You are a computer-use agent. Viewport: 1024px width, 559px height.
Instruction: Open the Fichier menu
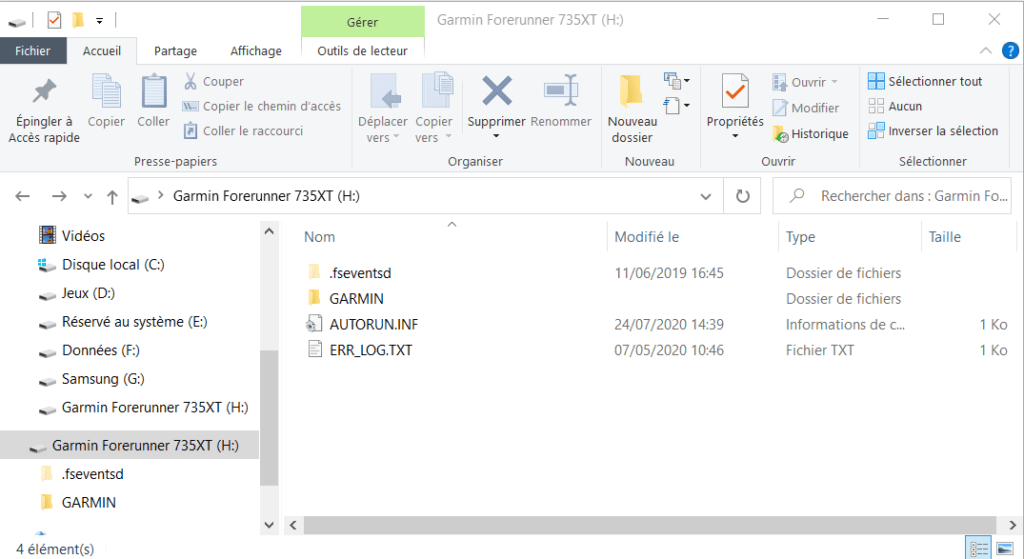33,51
